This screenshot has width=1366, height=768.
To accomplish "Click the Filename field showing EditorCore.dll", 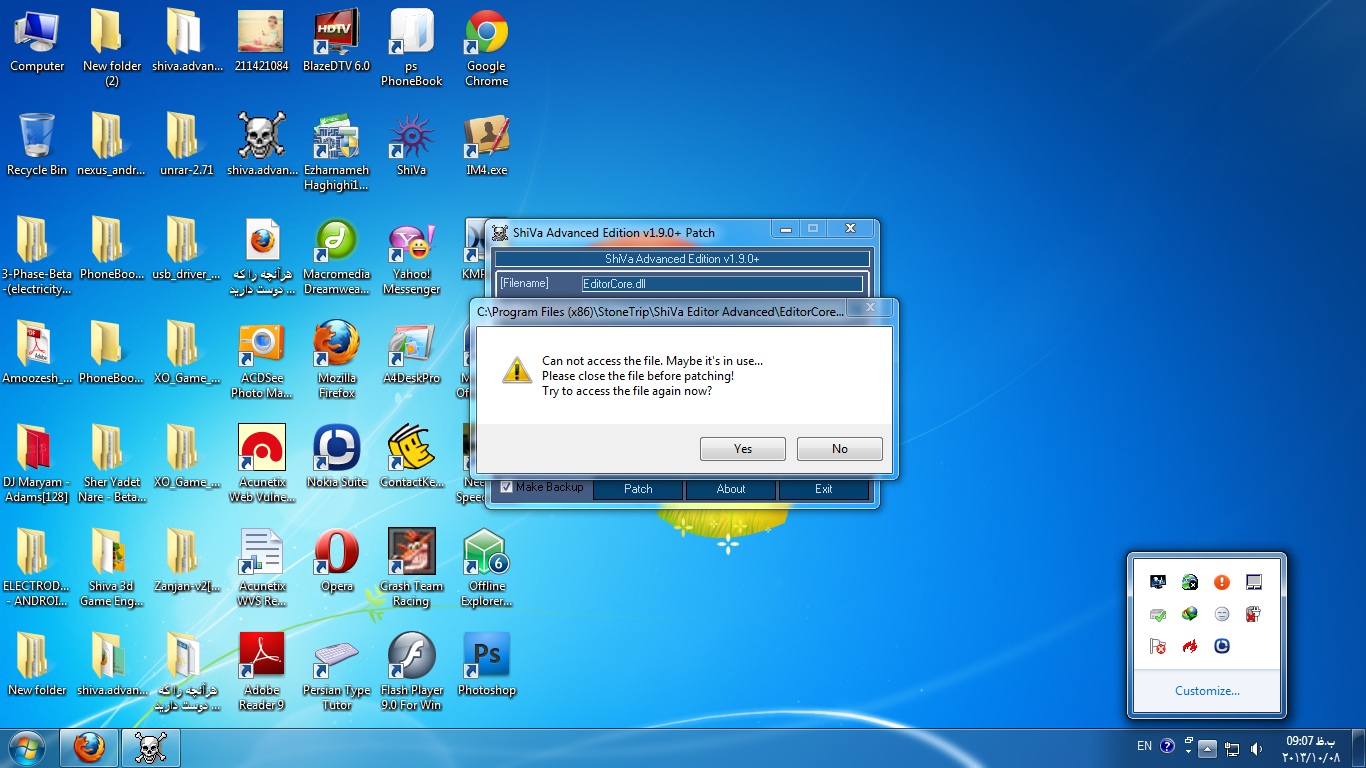I will (722, 284).
